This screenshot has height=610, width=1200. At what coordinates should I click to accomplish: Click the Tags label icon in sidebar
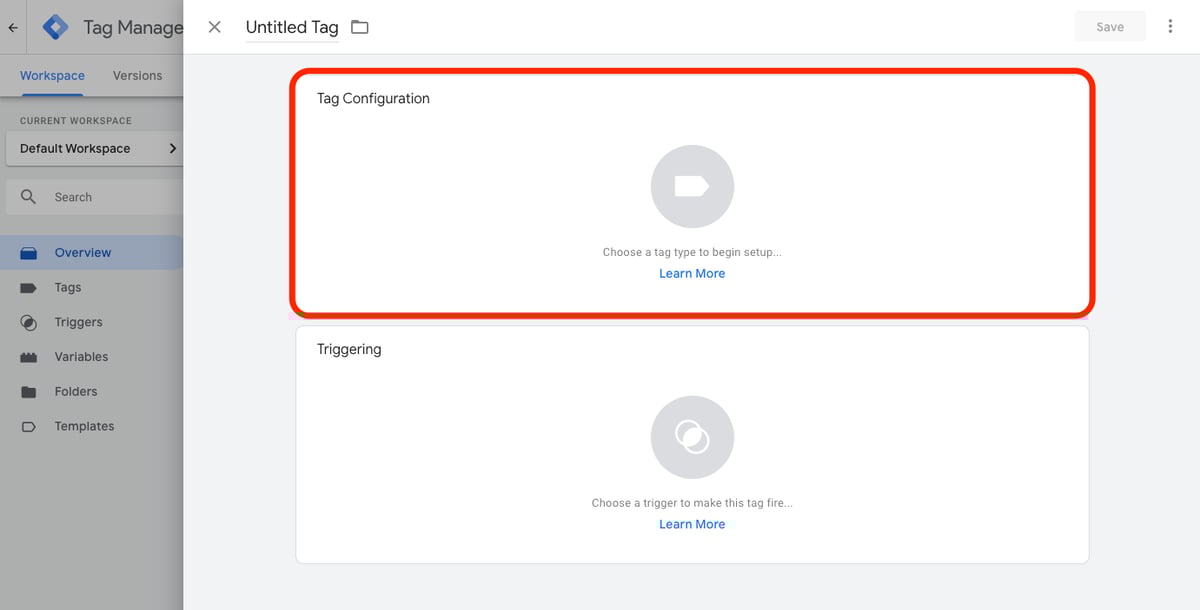point(28,287)
